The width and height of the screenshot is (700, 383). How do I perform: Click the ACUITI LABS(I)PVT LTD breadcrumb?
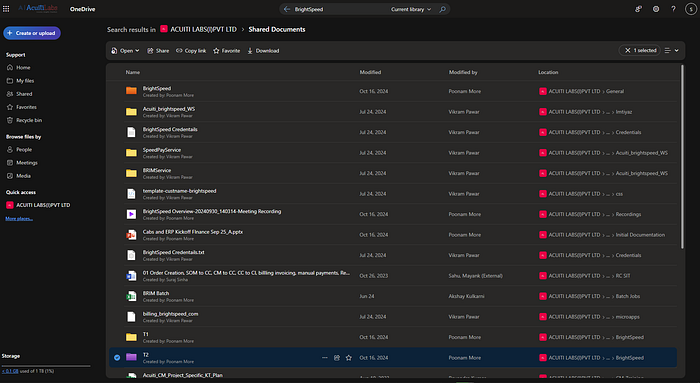[203, 29]
